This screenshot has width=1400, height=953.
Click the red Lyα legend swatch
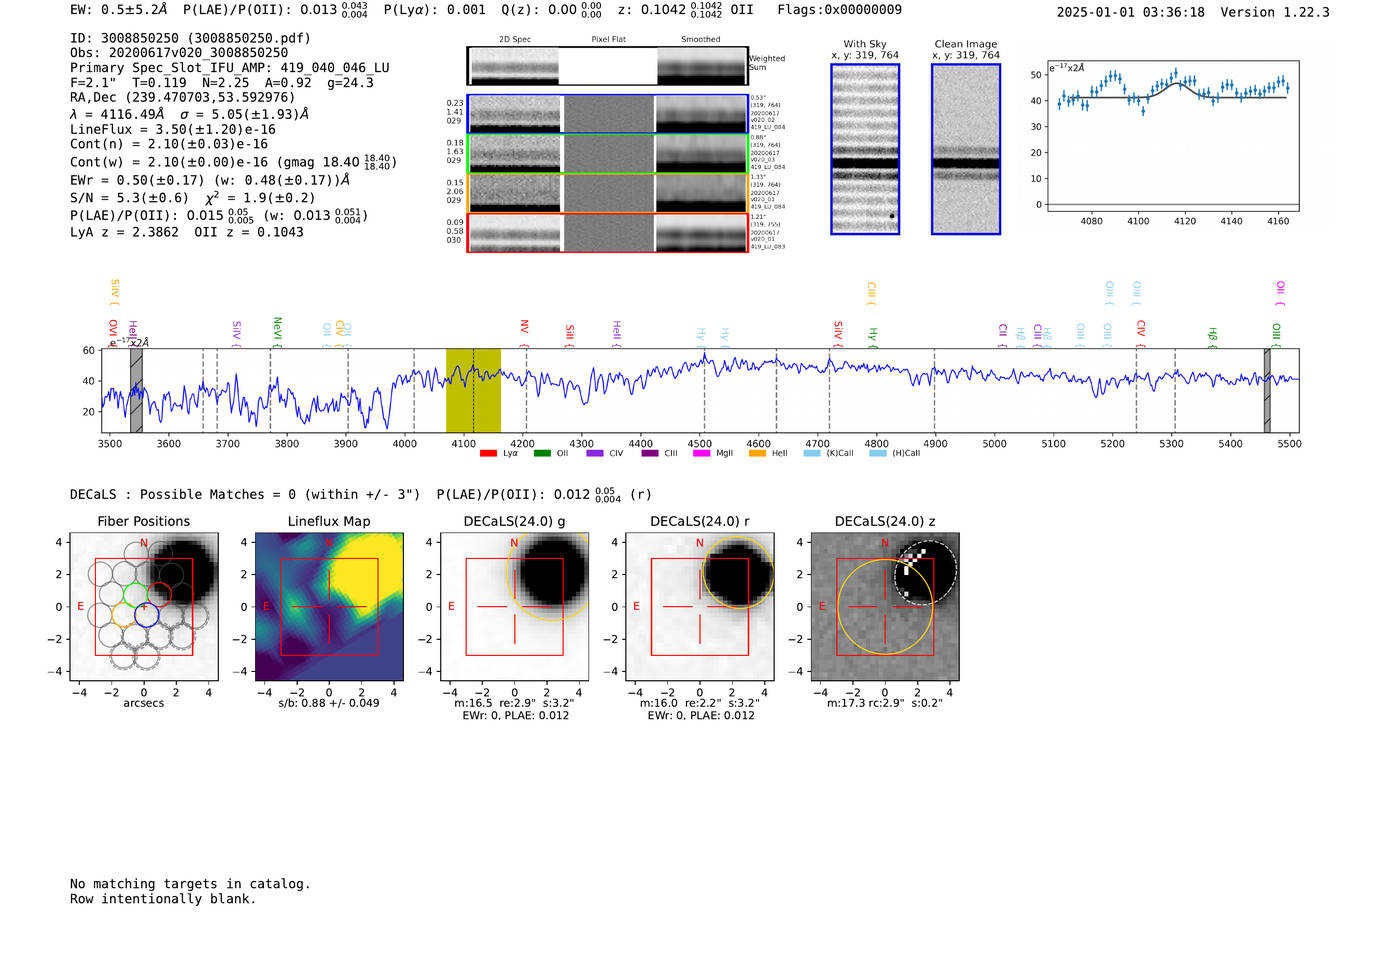(488, 453)
